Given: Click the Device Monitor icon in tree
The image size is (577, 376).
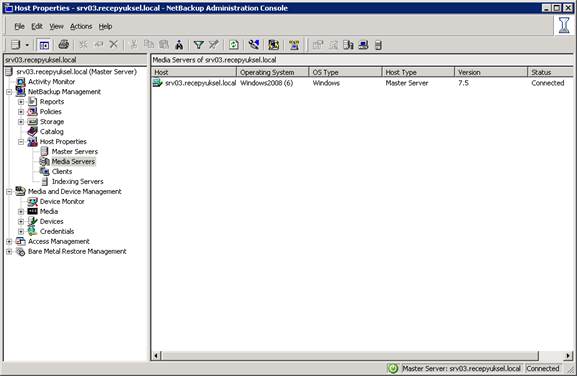Looking at the screenshot, I should tap(32, 201).
